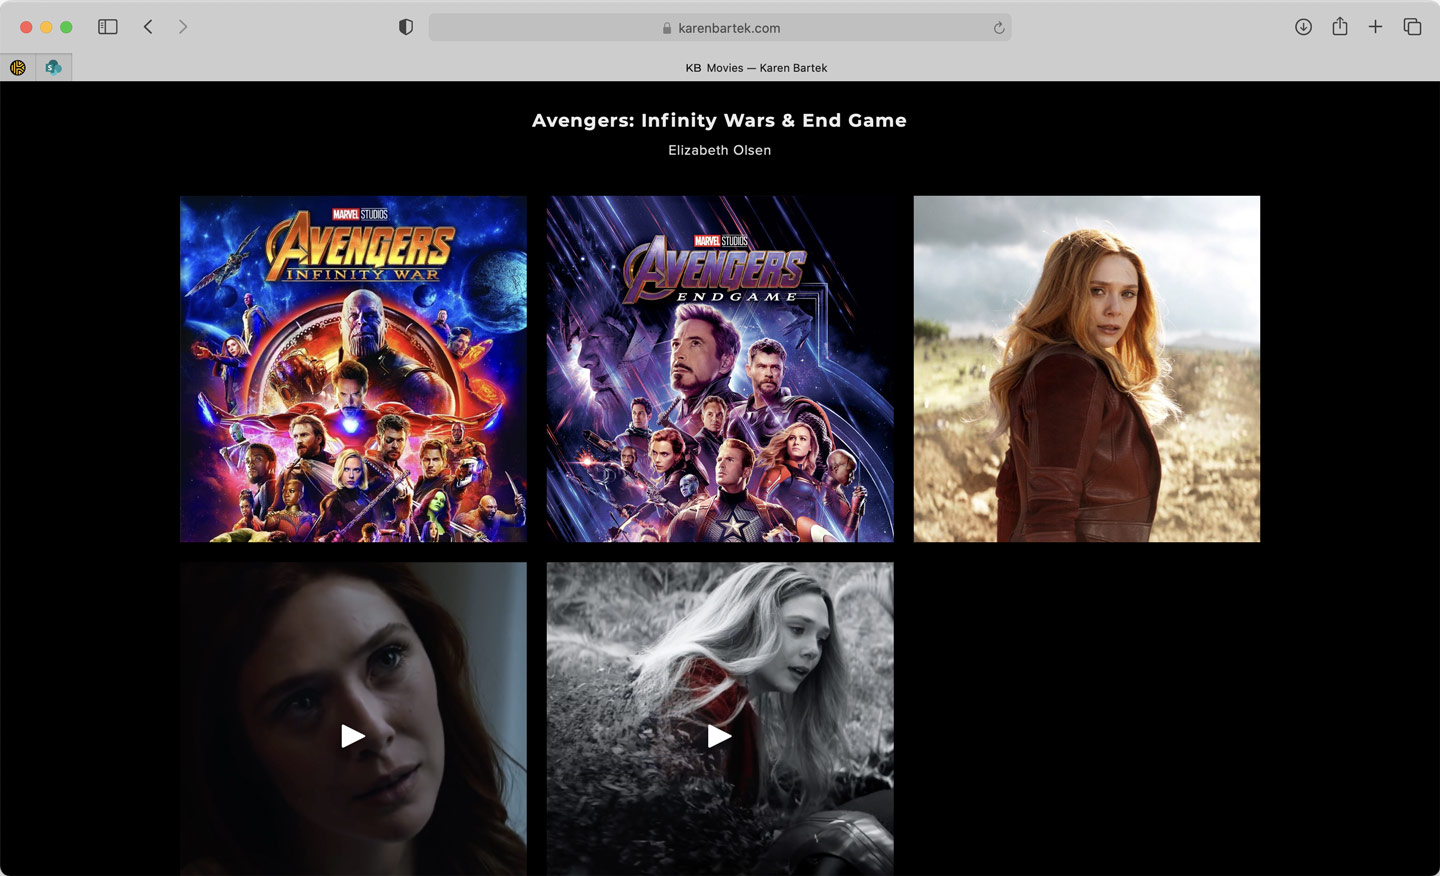Show the Downloads list
The image size is (1440, 876).
click(1303, 27)
